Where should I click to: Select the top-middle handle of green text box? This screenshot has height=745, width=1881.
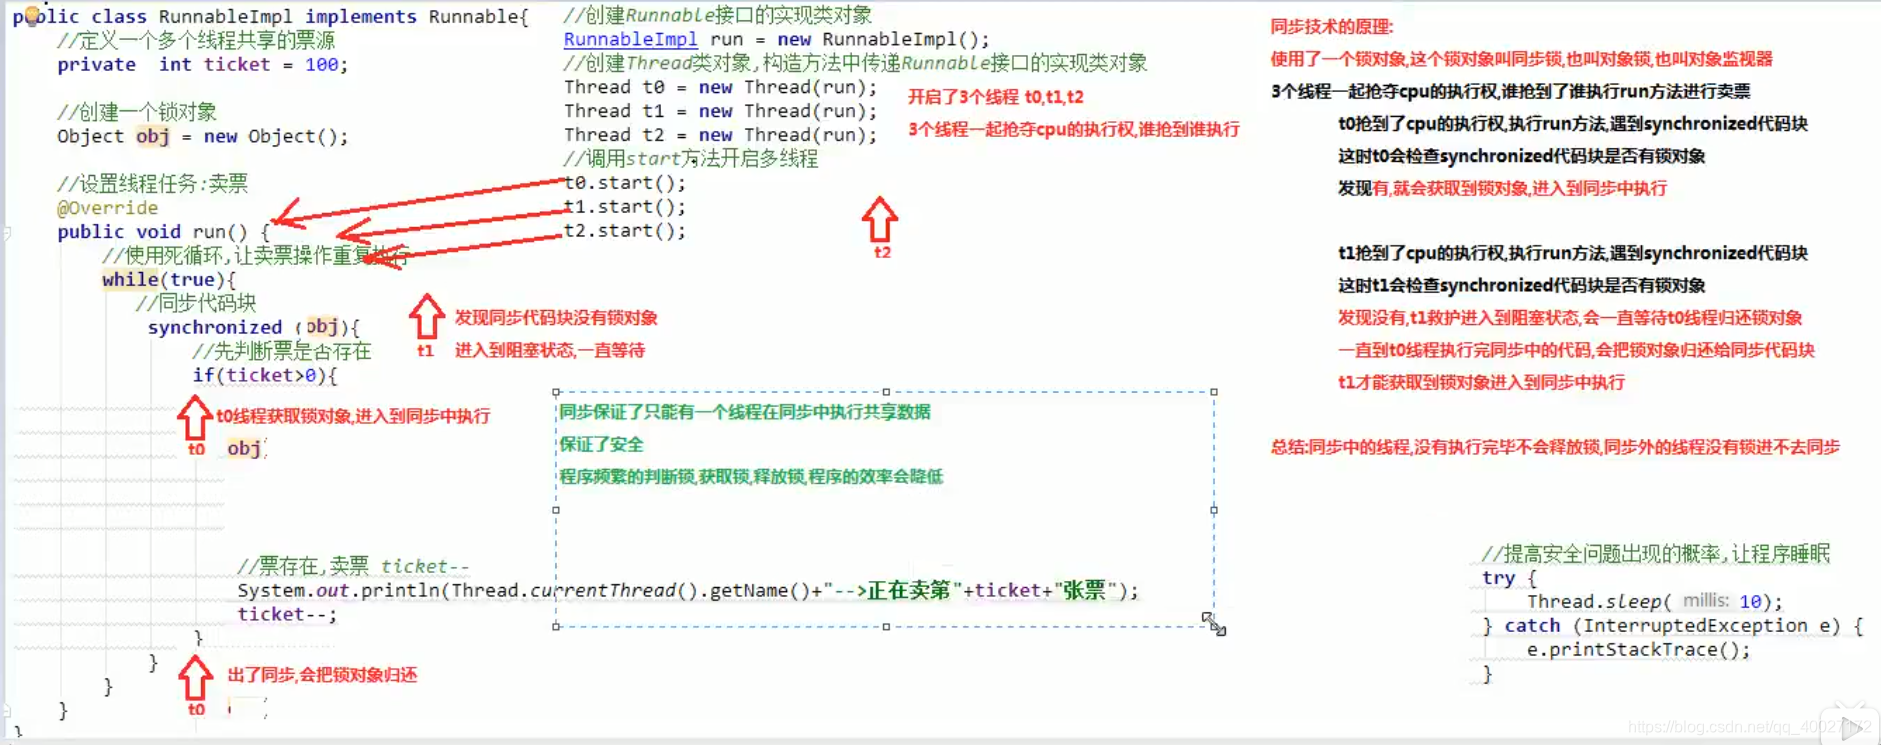coord(886,392)
